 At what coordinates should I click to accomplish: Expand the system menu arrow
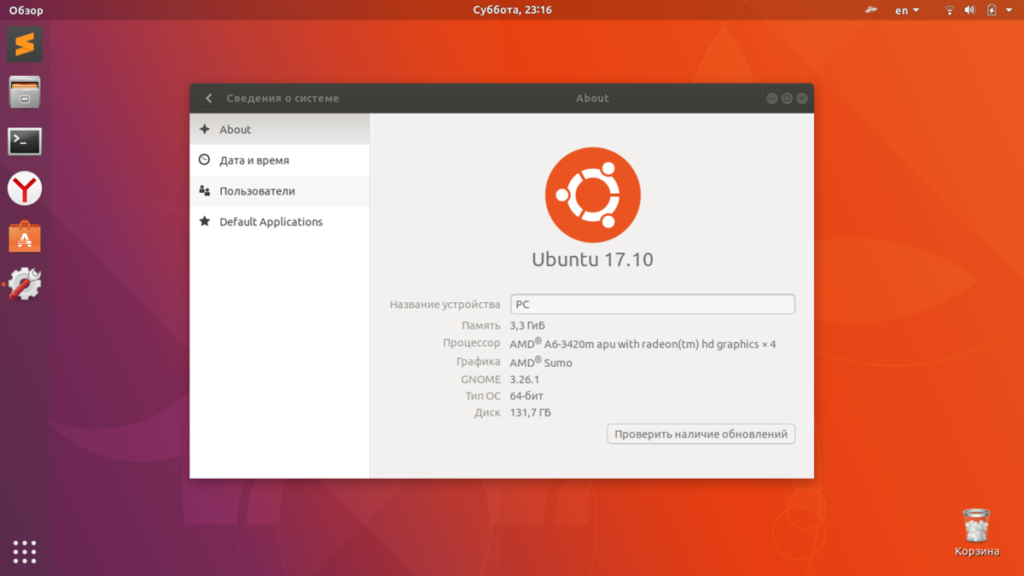pos(1009,10)
